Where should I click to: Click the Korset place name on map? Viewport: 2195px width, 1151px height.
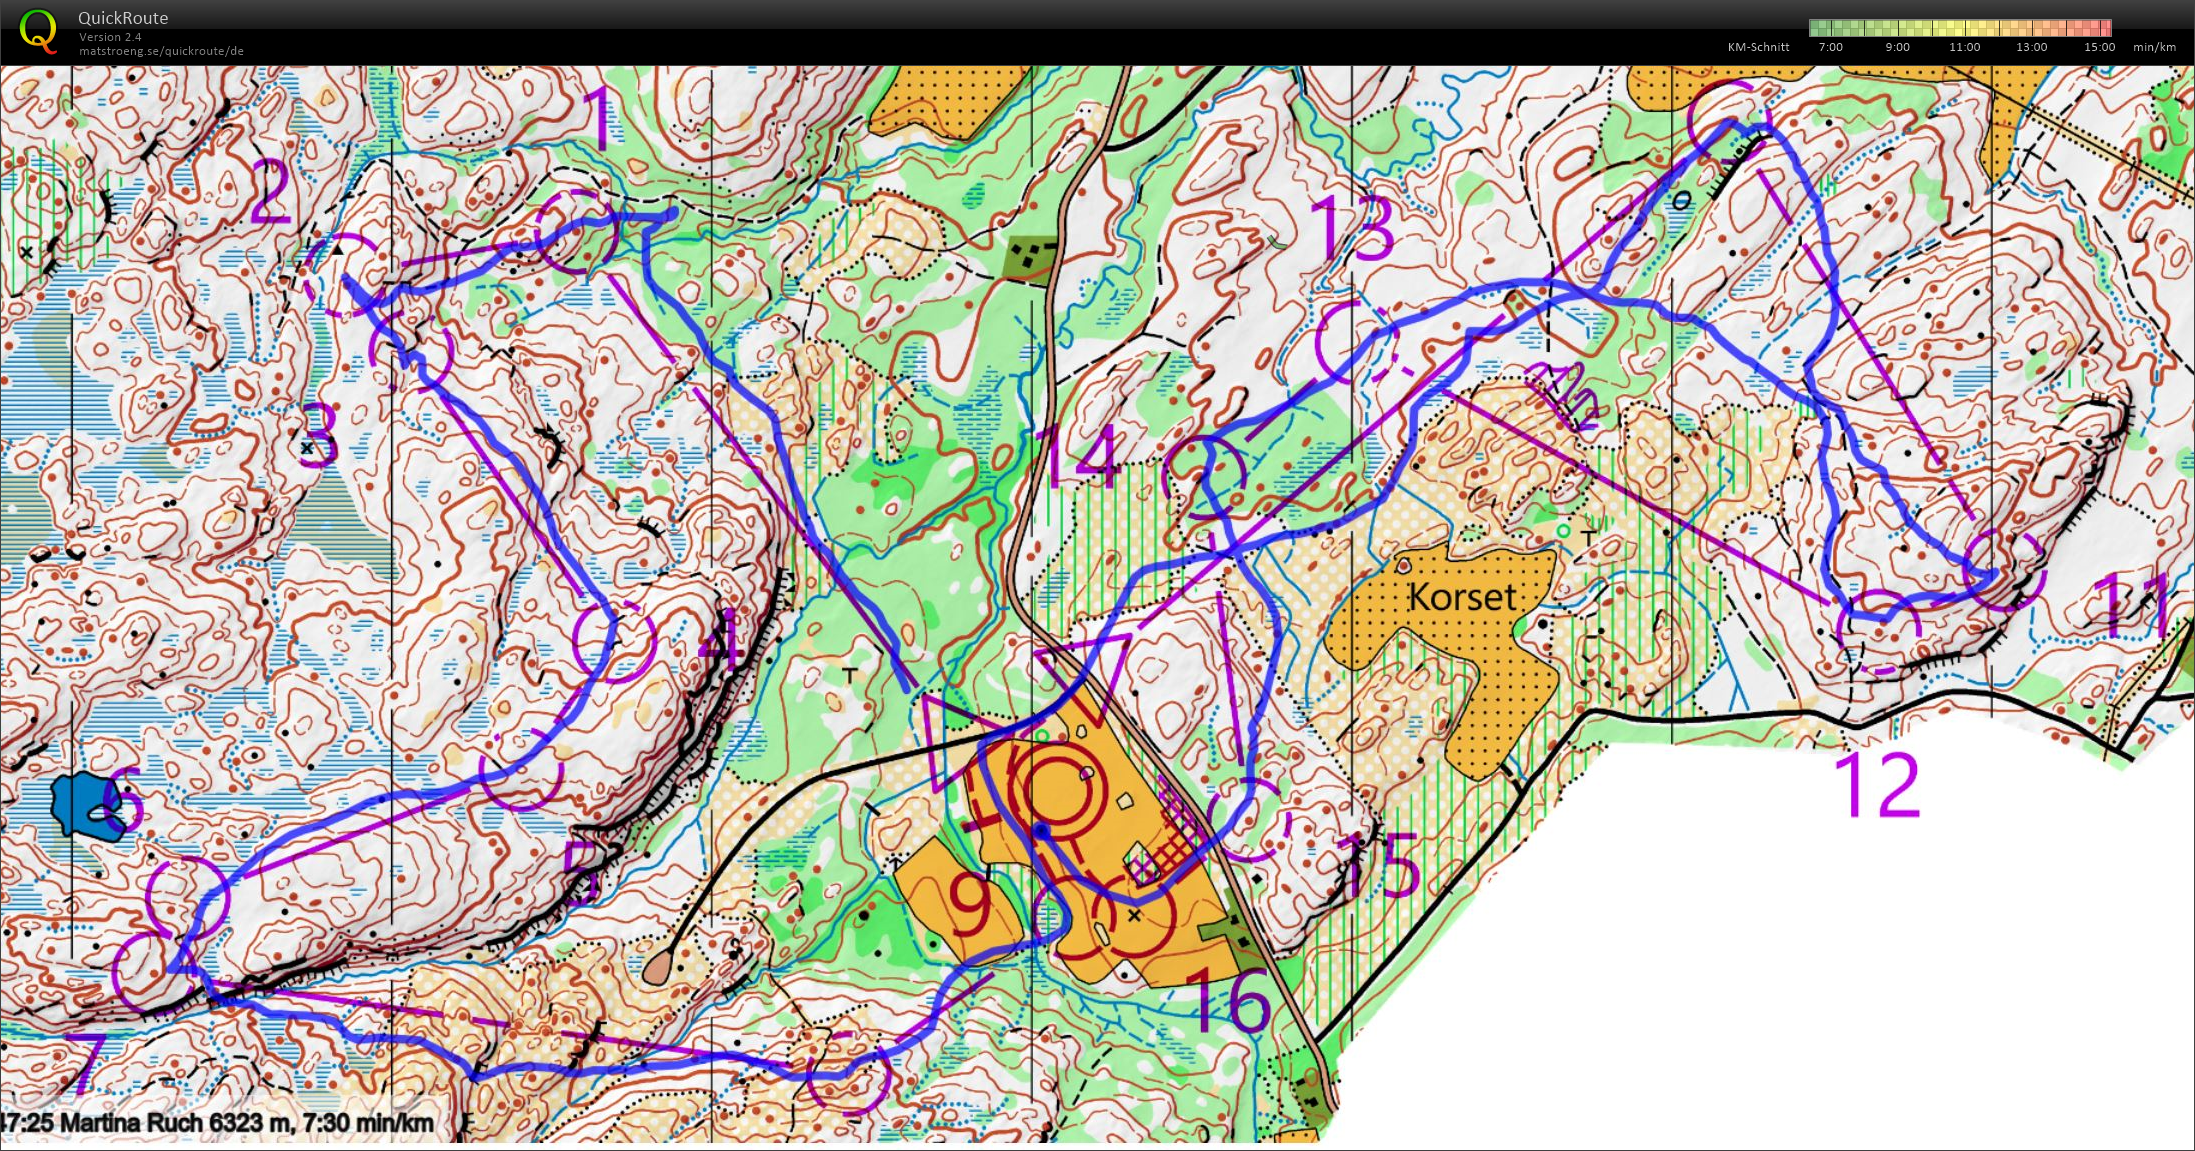1462,597
